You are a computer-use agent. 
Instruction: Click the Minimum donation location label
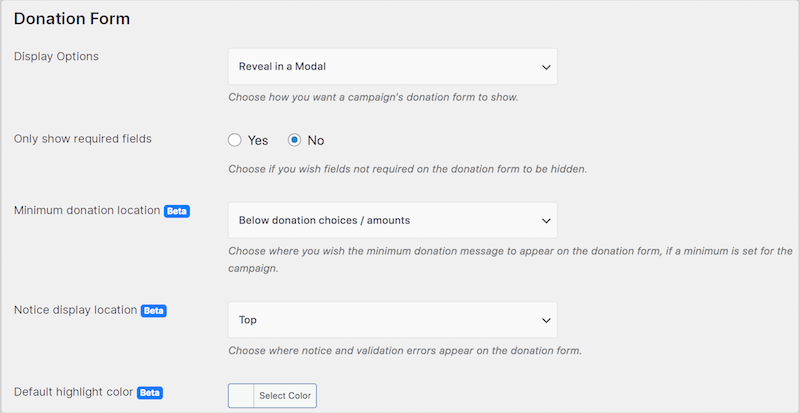click(87, 210)
